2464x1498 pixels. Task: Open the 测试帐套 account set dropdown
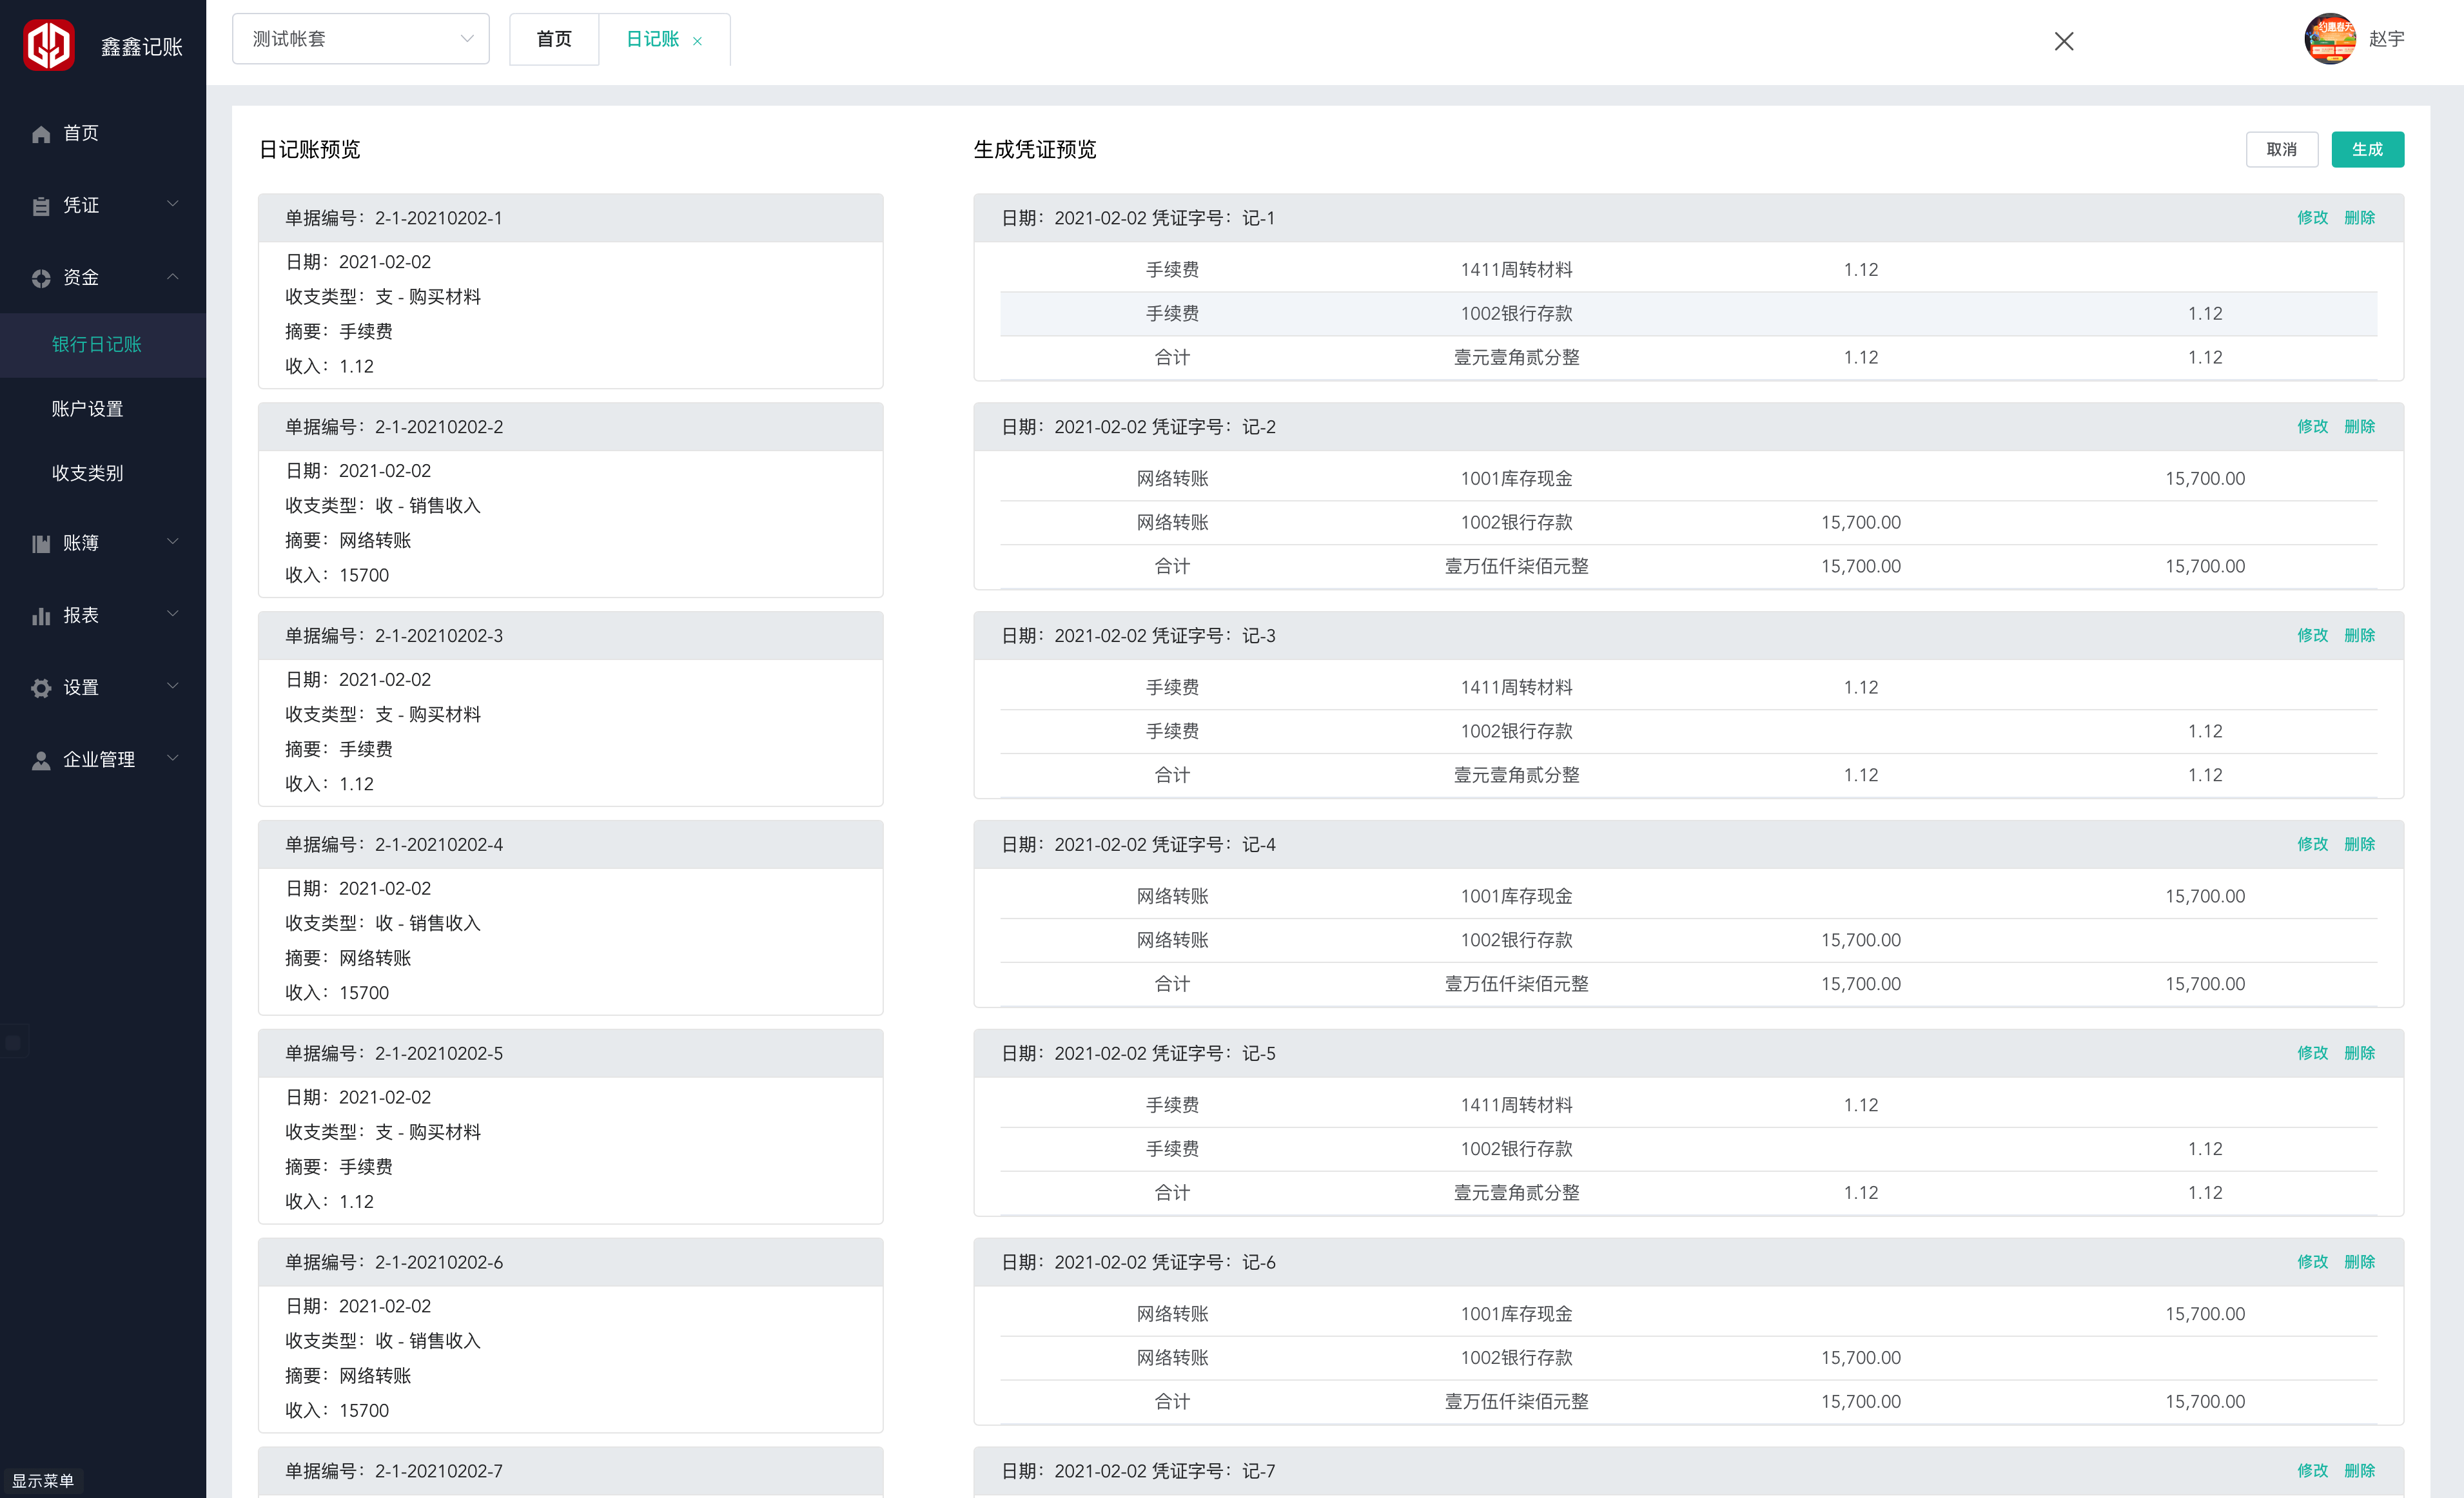[361, 39]
